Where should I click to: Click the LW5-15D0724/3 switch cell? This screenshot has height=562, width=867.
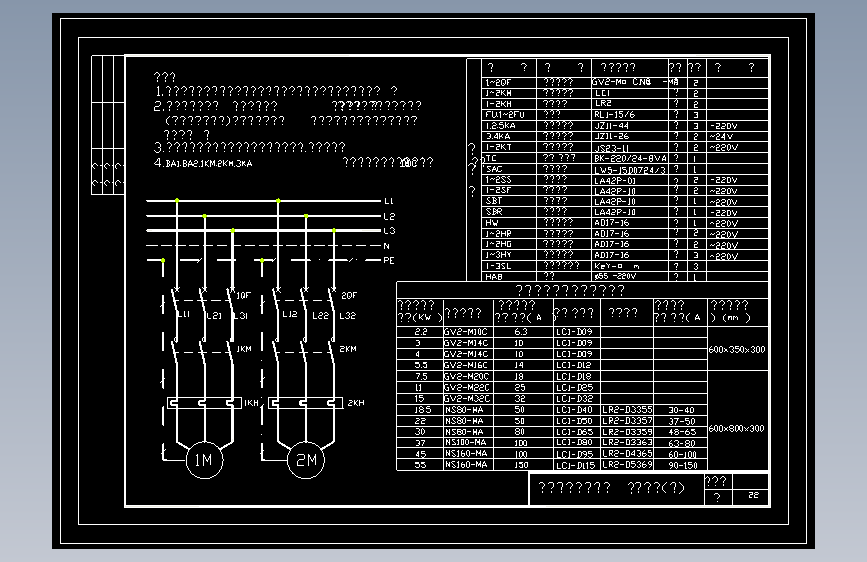click(630, 170)
